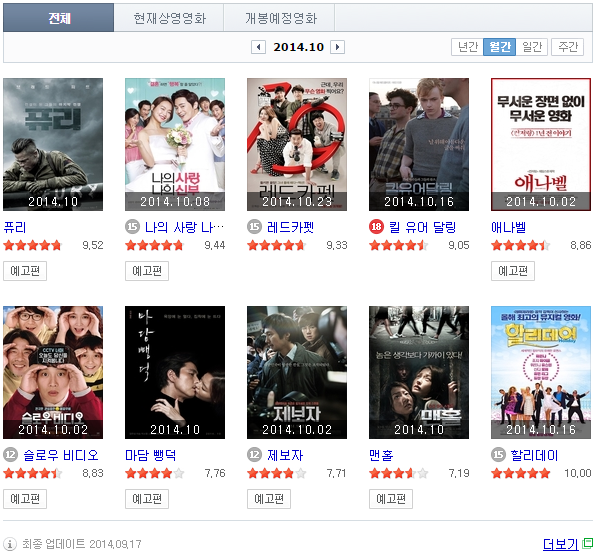595x557 pixels.
Task: Click the 퓨리 title link
Action: click(x=15, y=227)
